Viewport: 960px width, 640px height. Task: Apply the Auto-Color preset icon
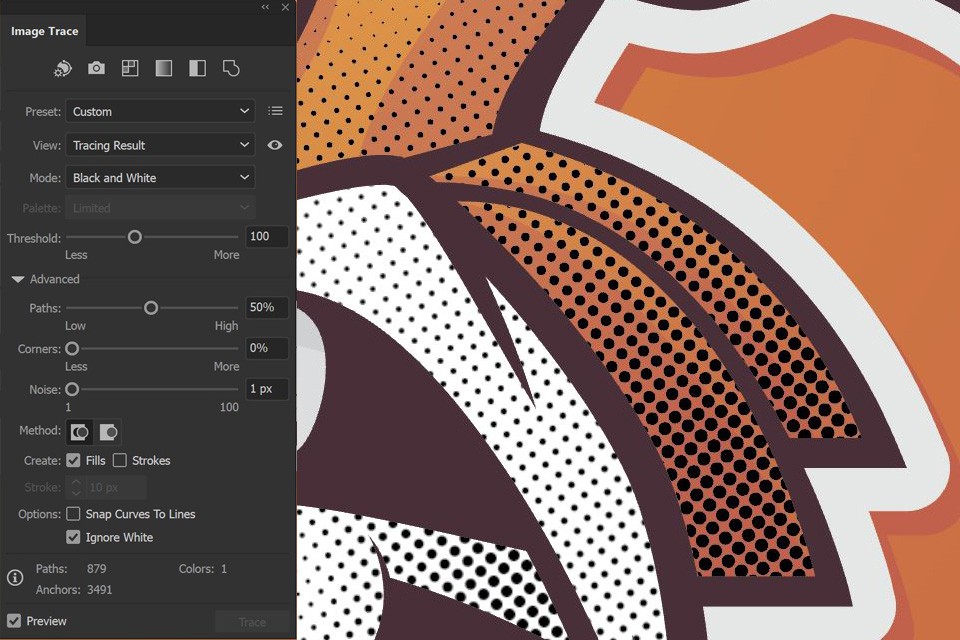tap(62, 68)
